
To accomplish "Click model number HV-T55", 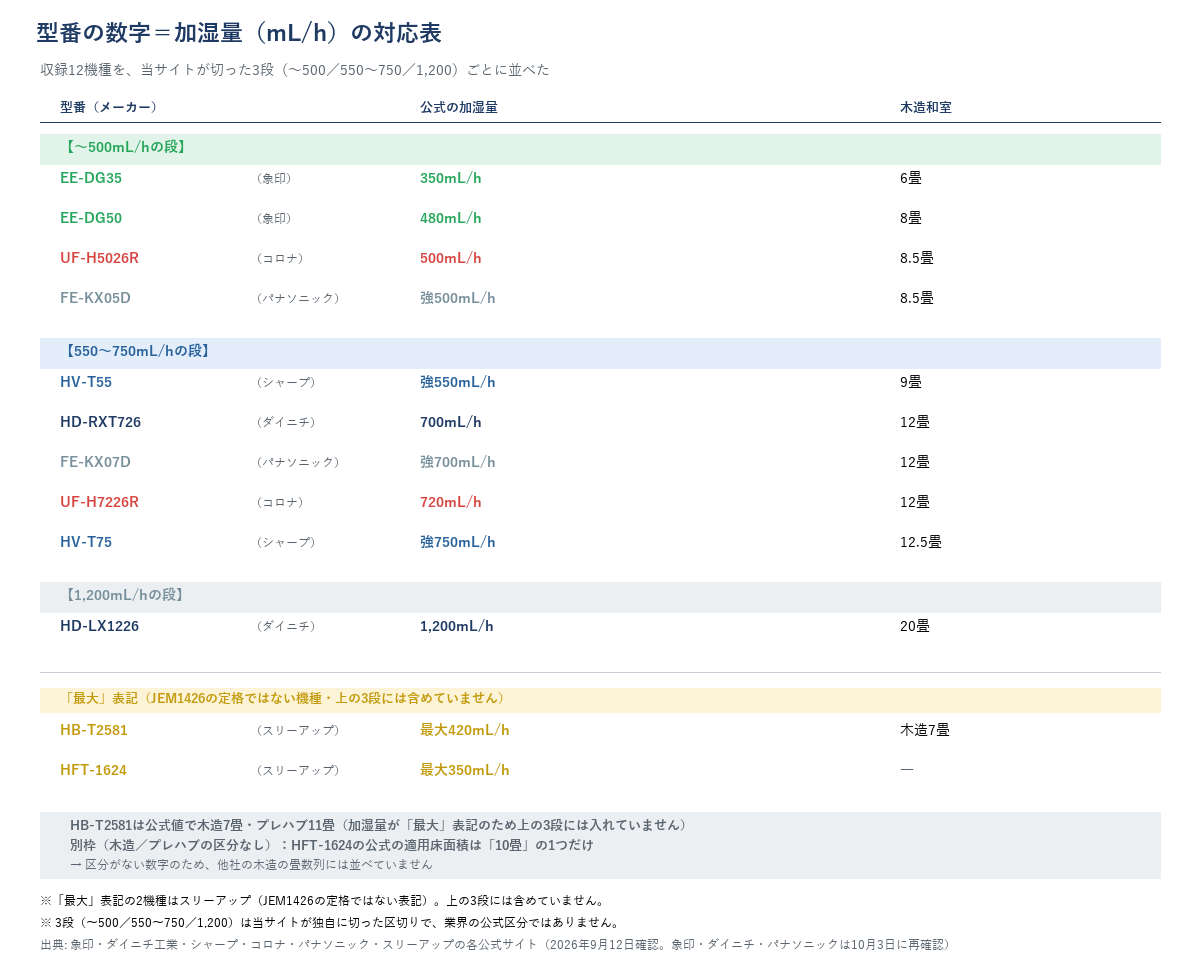I will coord(86,382).
